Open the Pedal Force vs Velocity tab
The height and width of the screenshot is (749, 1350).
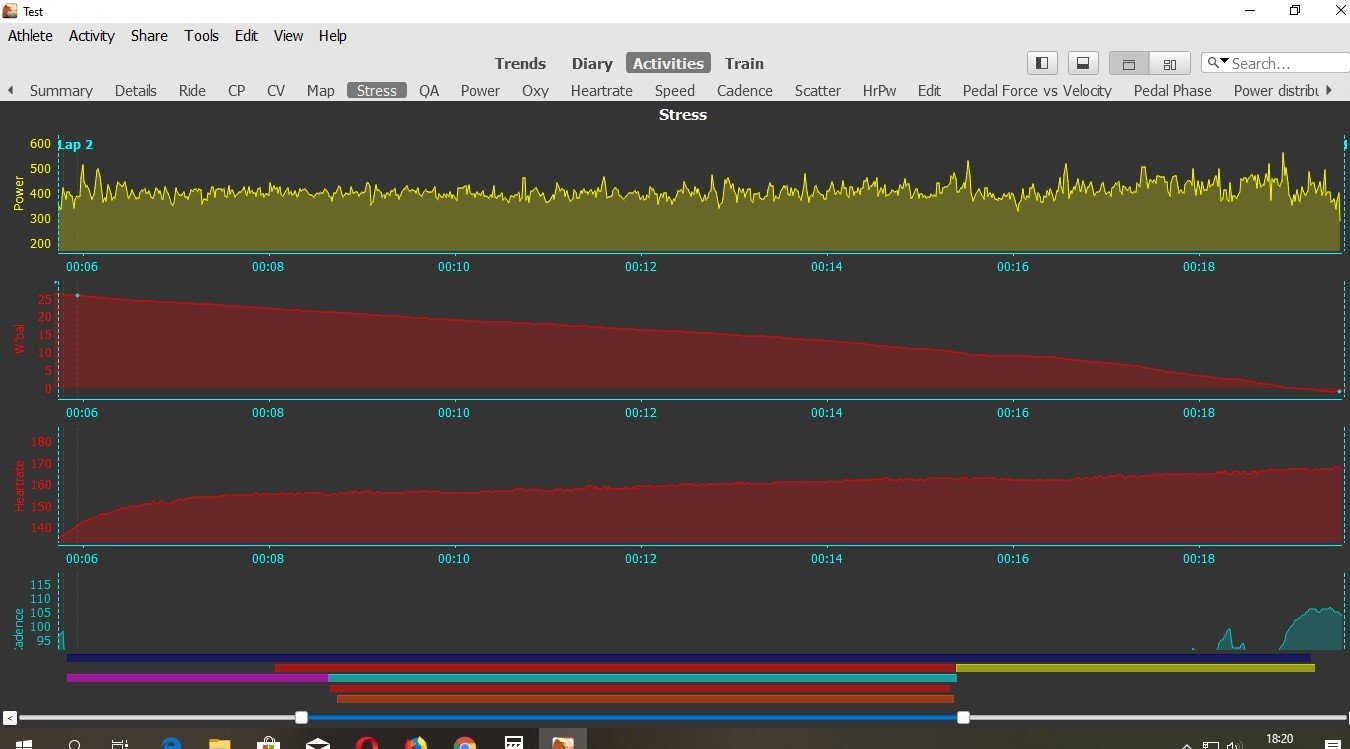click(1036, 90)
